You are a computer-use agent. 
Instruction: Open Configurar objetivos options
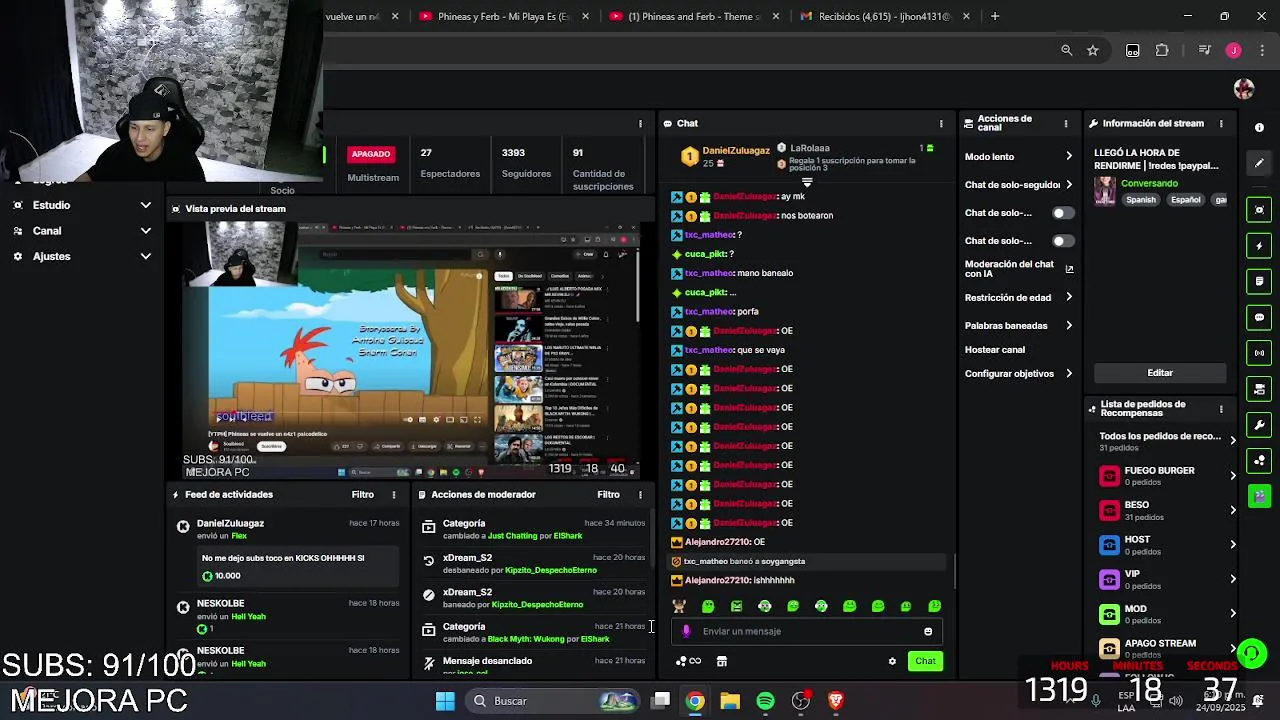point(1018,374)
